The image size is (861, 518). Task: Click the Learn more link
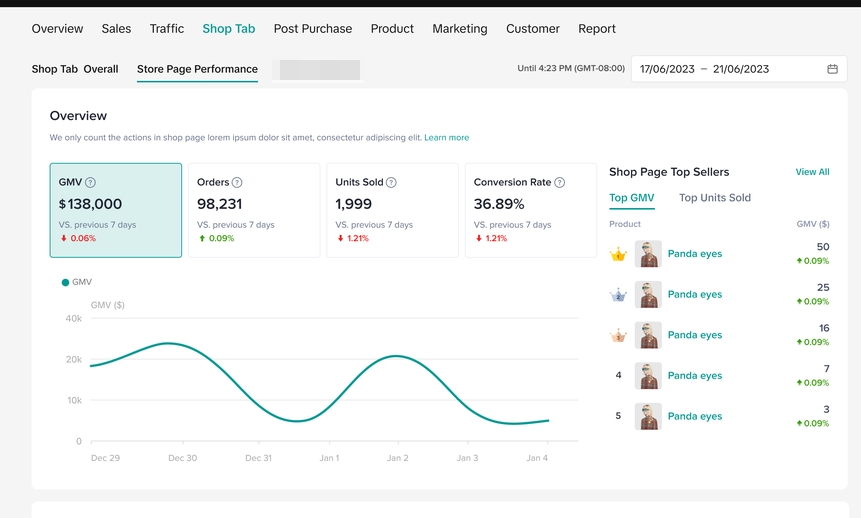[x=446, y=138]
